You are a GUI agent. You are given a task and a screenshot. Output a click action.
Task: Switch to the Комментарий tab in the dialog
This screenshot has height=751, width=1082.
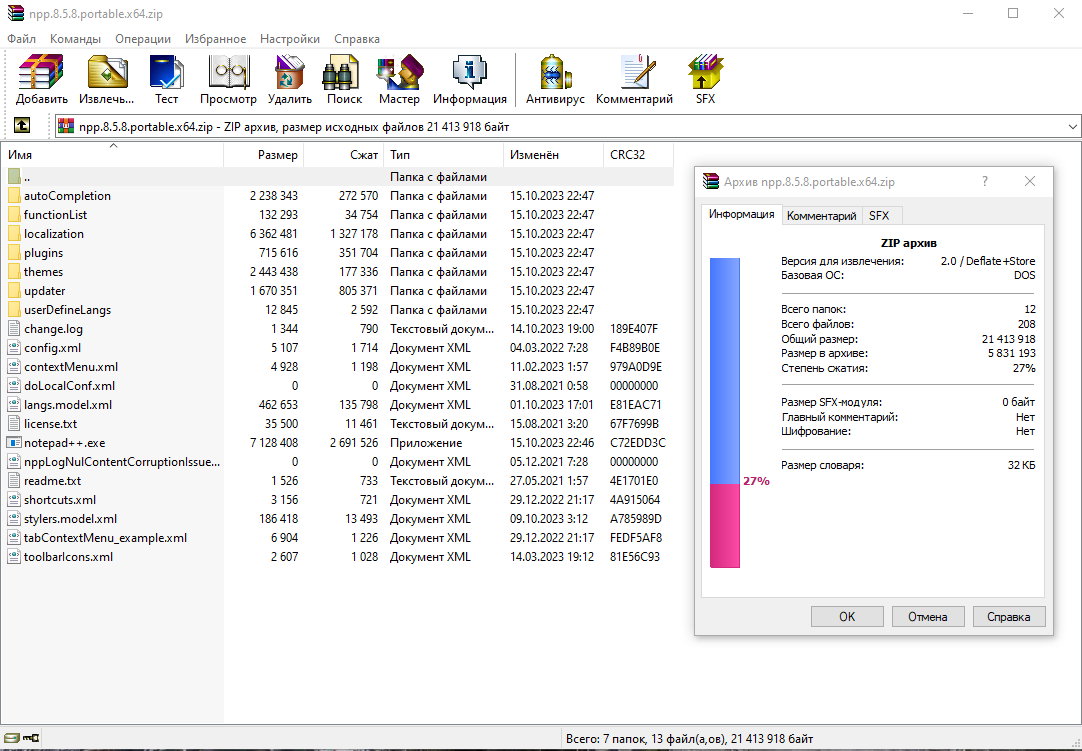tap(821, 216)
